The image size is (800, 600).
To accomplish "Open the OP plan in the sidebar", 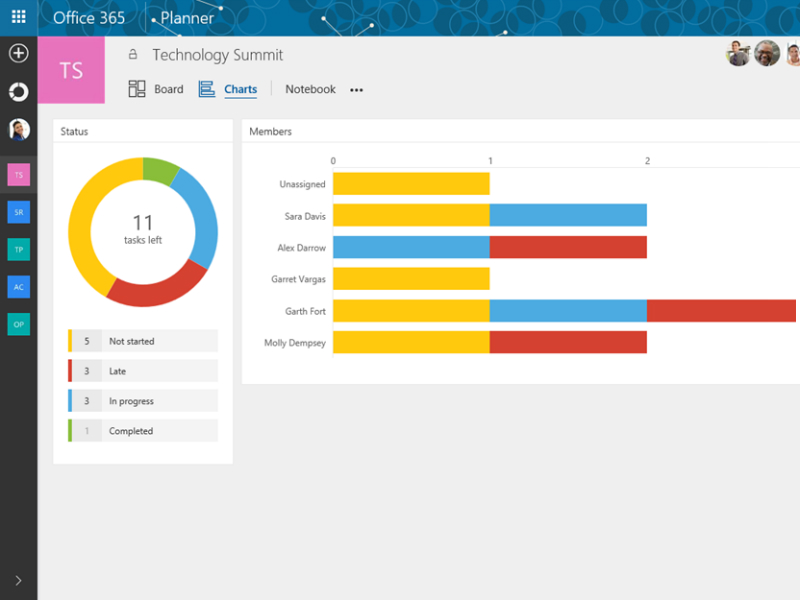I will [x=18, y=324].
